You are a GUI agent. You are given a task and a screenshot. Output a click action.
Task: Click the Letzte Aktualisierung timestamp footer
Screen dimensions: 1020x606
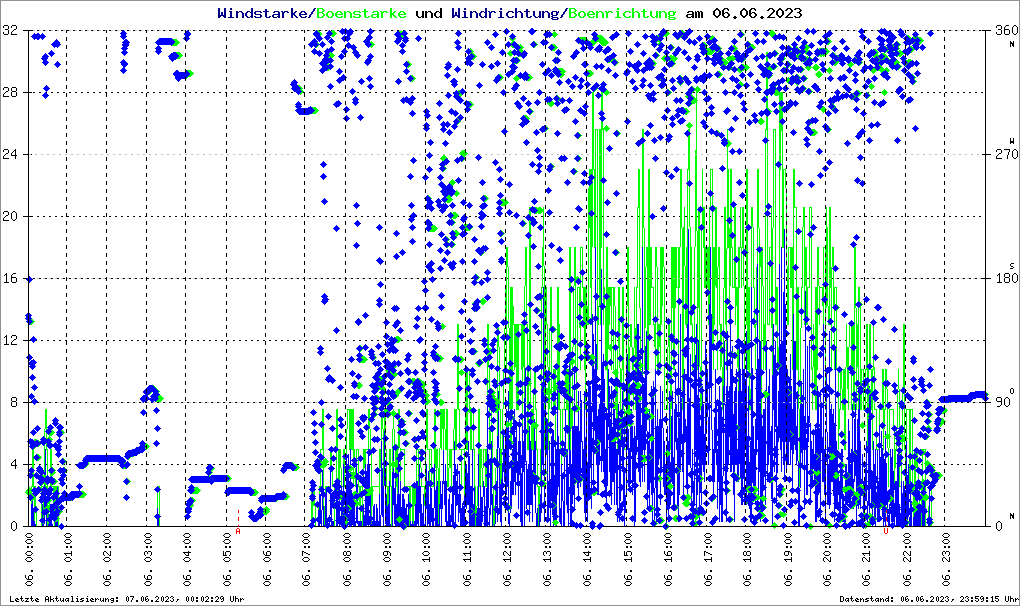click(x=127, y=599)
